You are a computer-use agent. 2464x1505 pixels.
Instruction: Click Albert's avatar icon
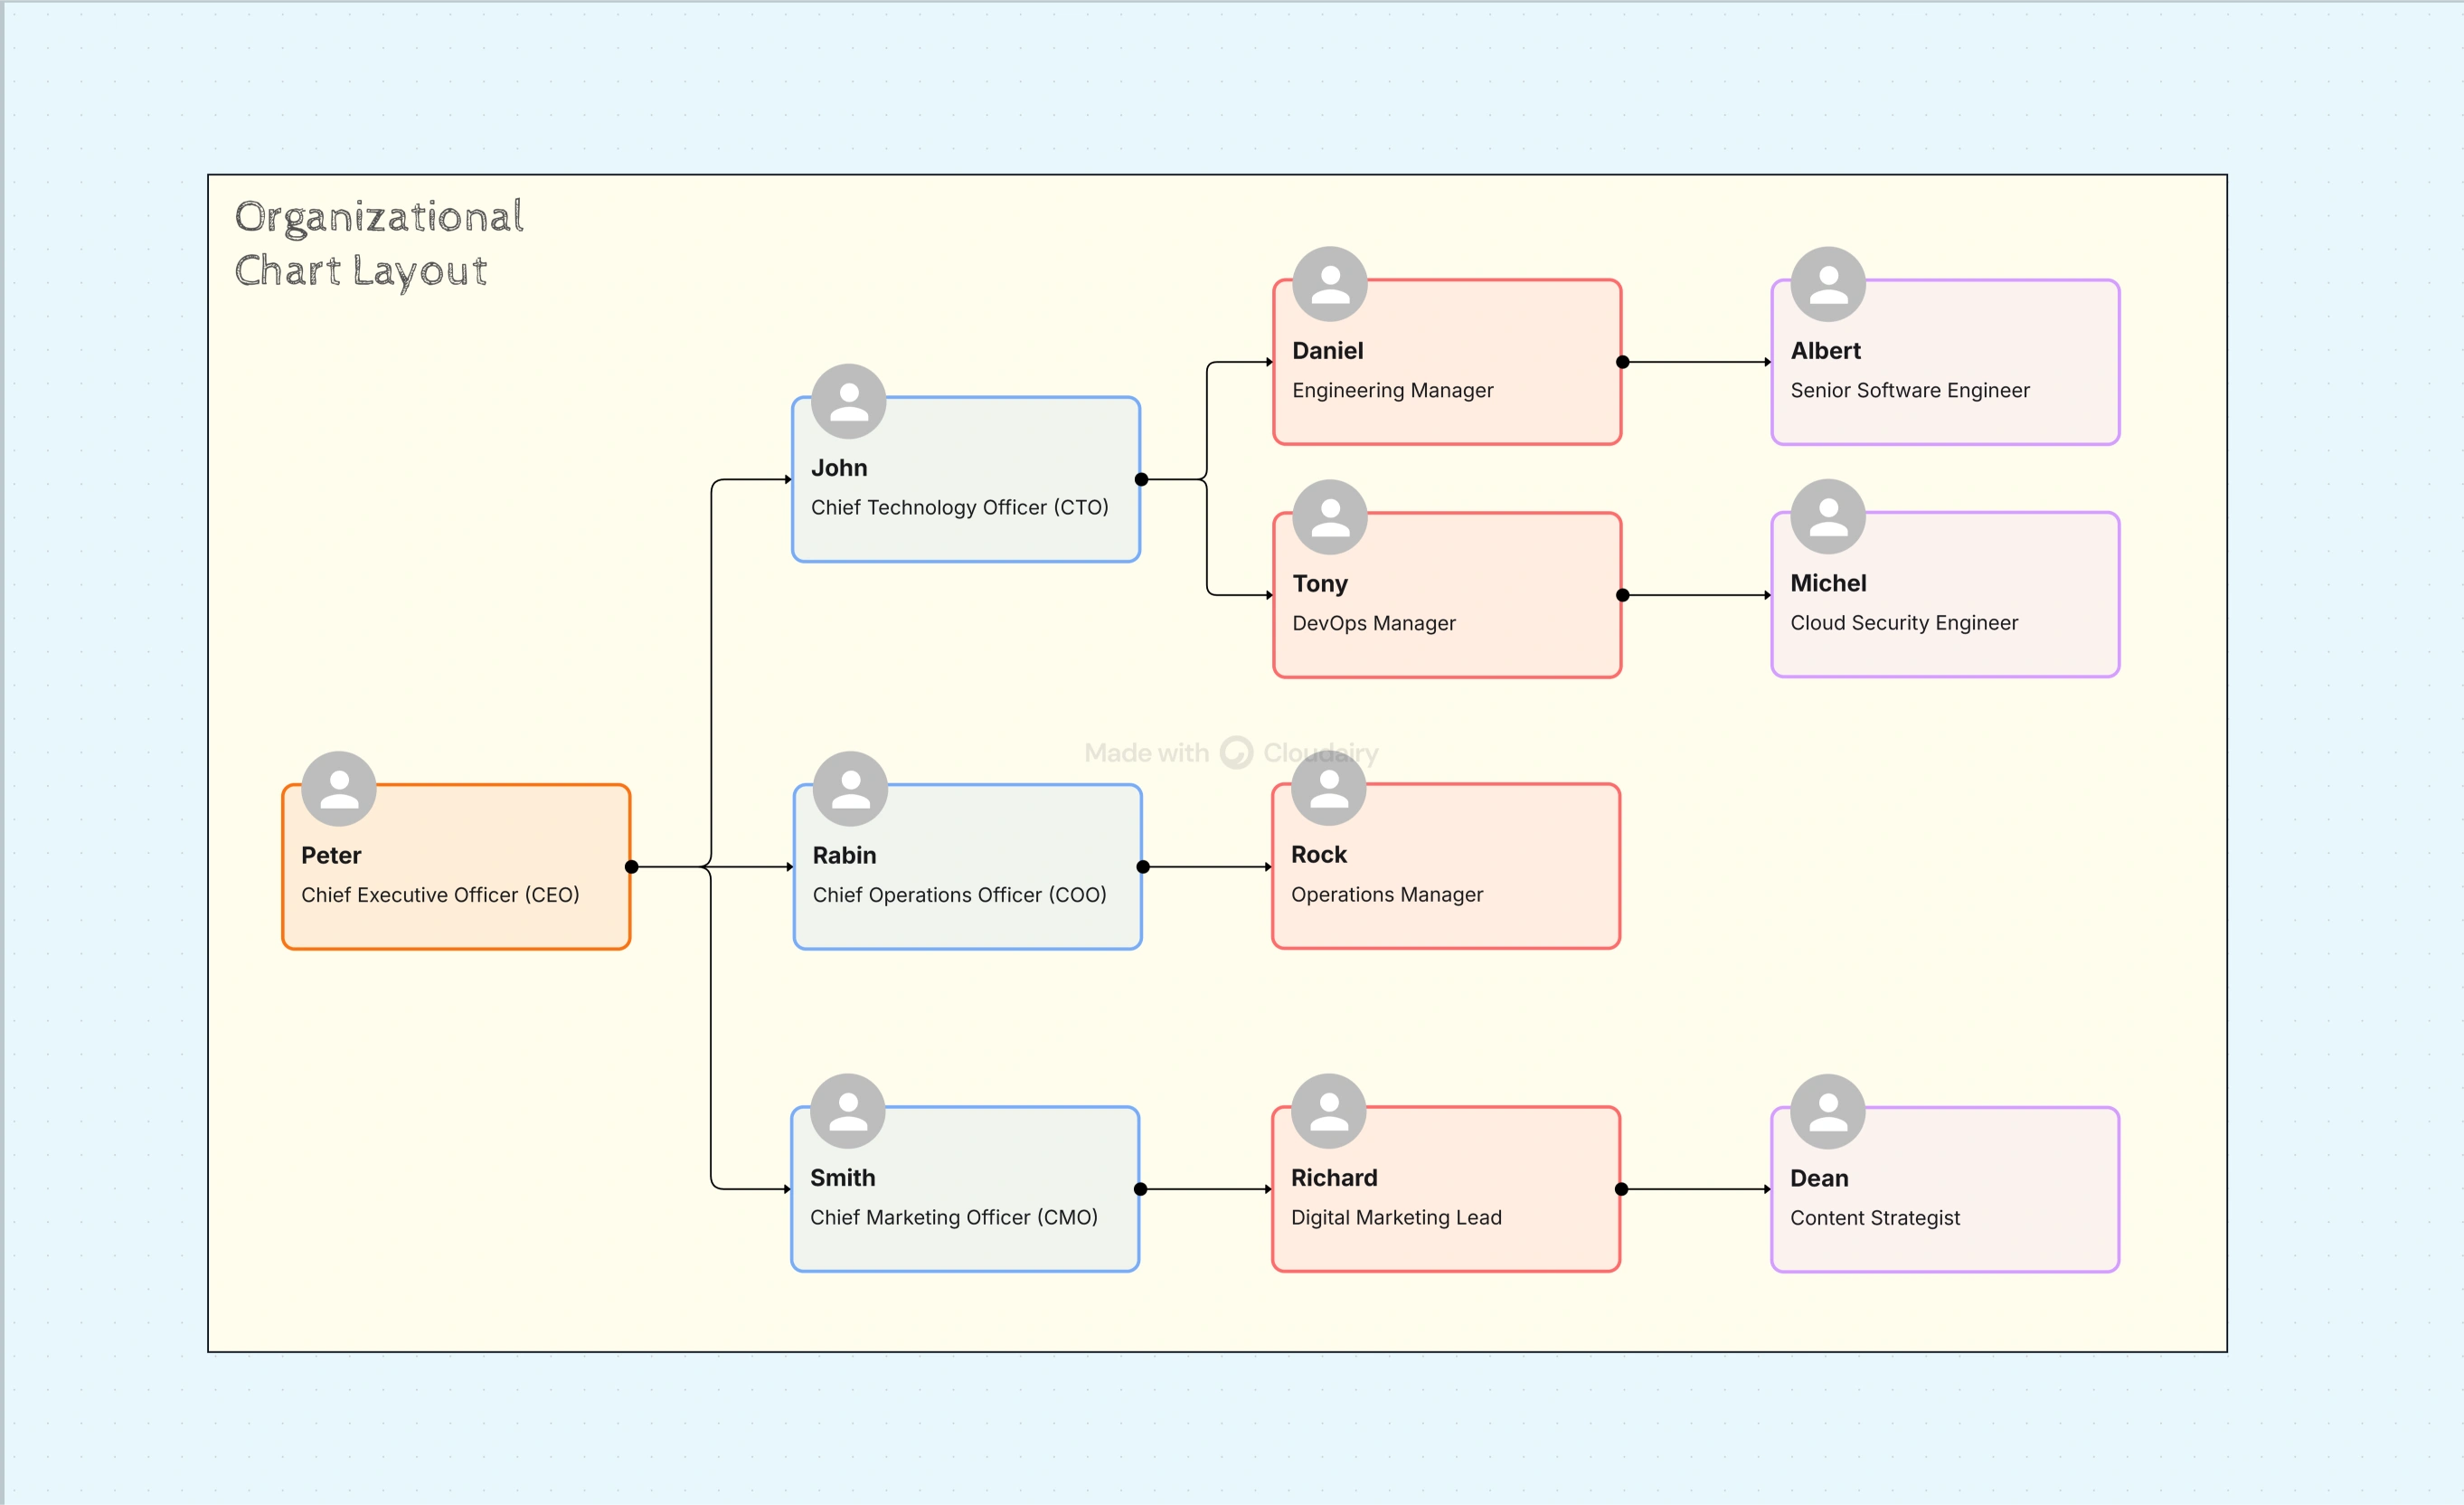1828,284
